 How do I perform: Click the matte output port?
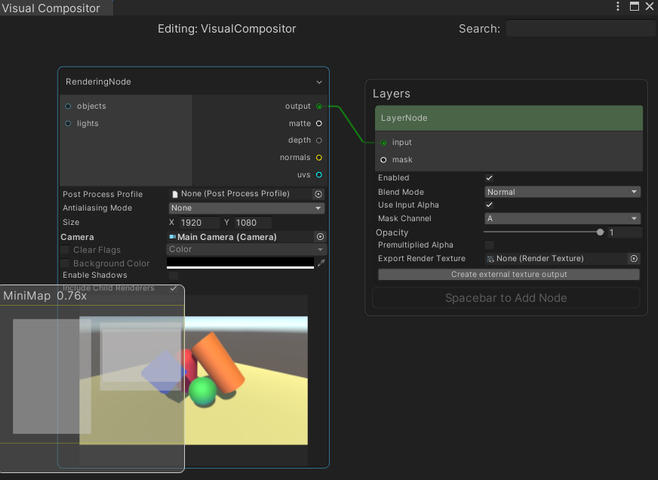pos(319,123)
